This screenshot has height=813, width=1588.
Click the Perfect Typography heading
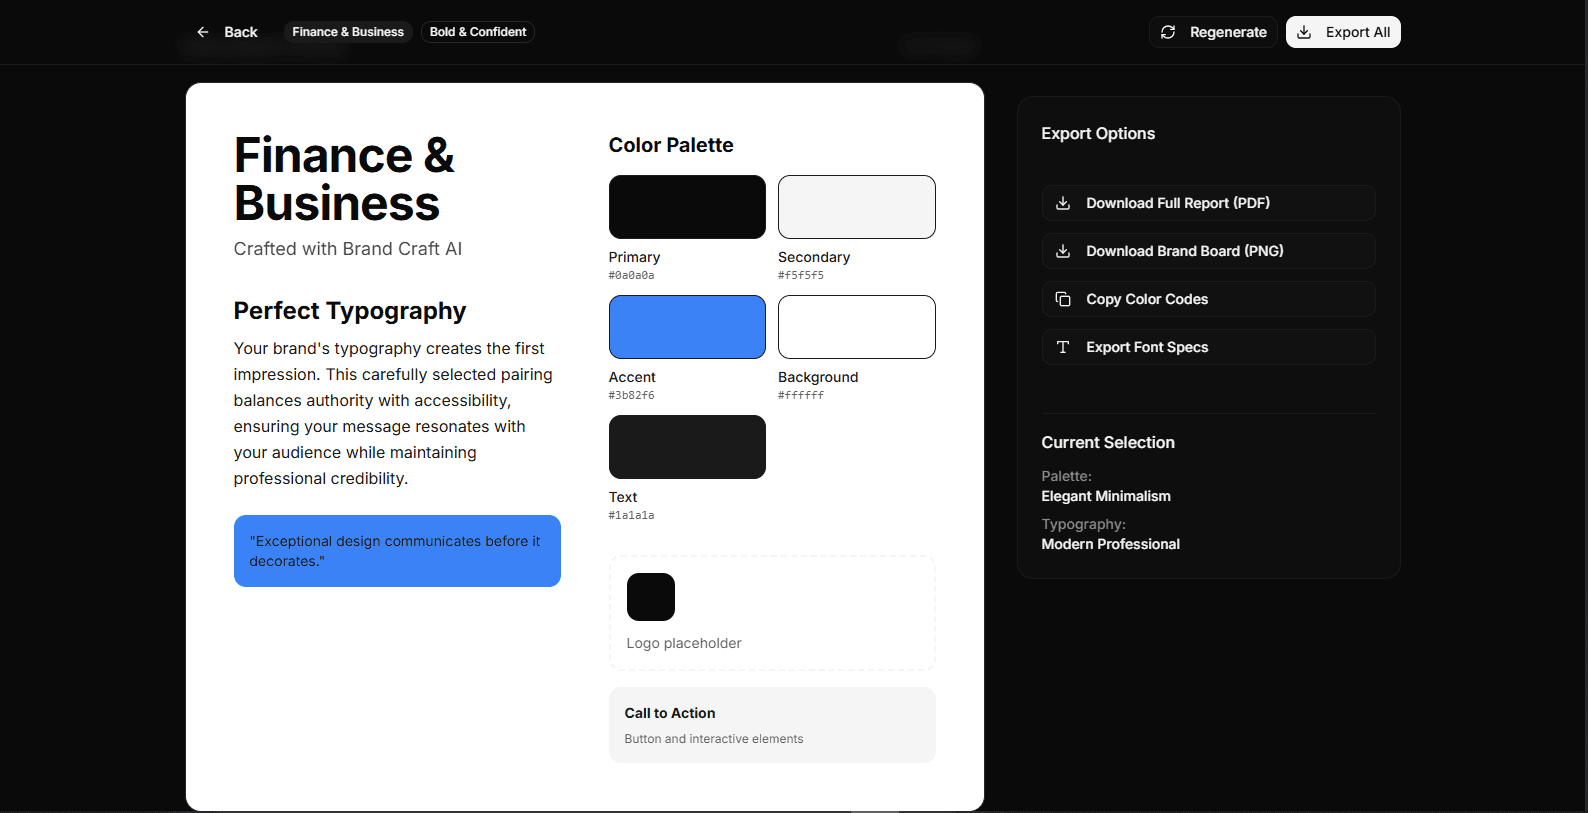click(350, 311)
